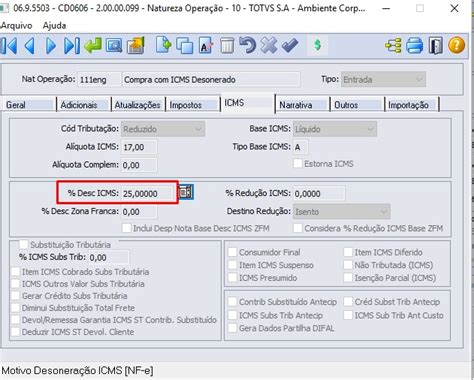Expand Cód Tributação Reduzido dropdown
Viewport: 474px width, 380px height.
(x=163, y=129)
